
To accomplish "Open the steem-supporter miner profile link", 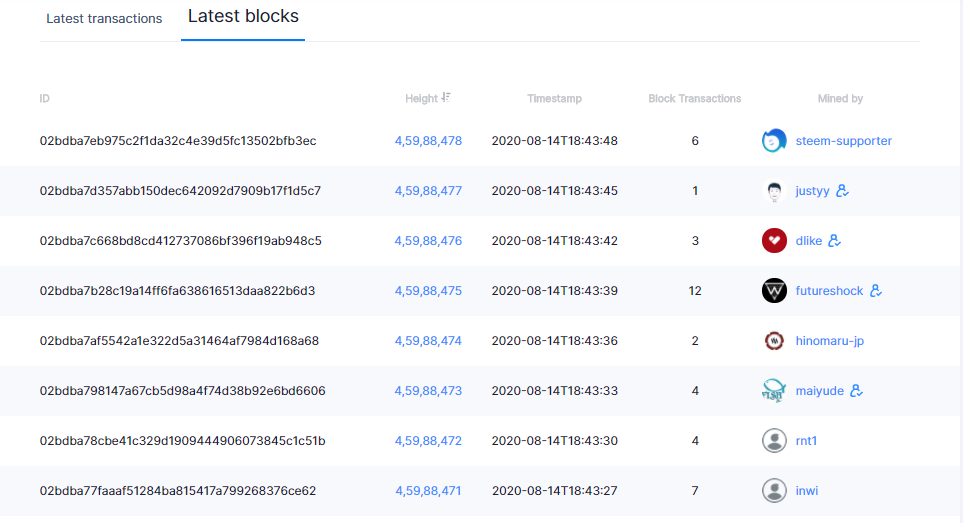I will point(843,141).
